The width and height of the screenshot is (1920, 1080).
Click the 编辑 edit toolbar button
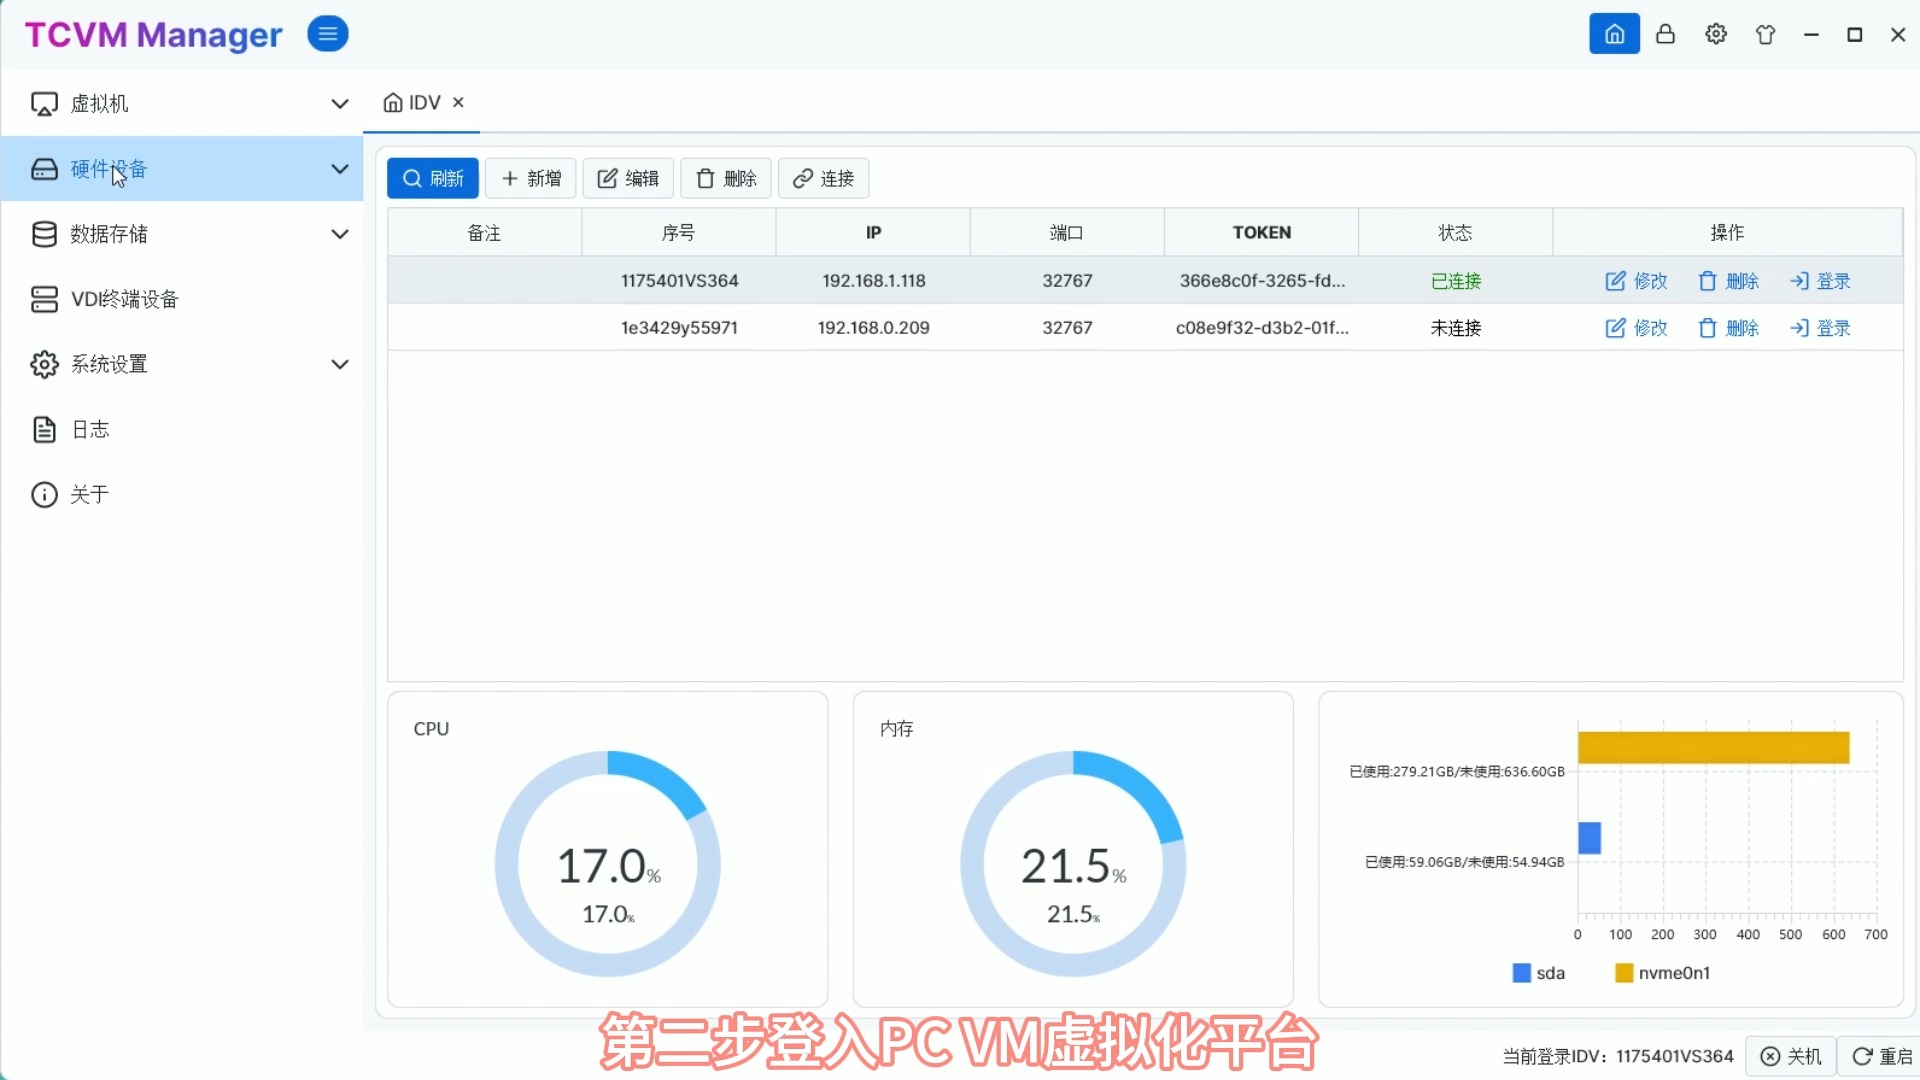(628, 178)
